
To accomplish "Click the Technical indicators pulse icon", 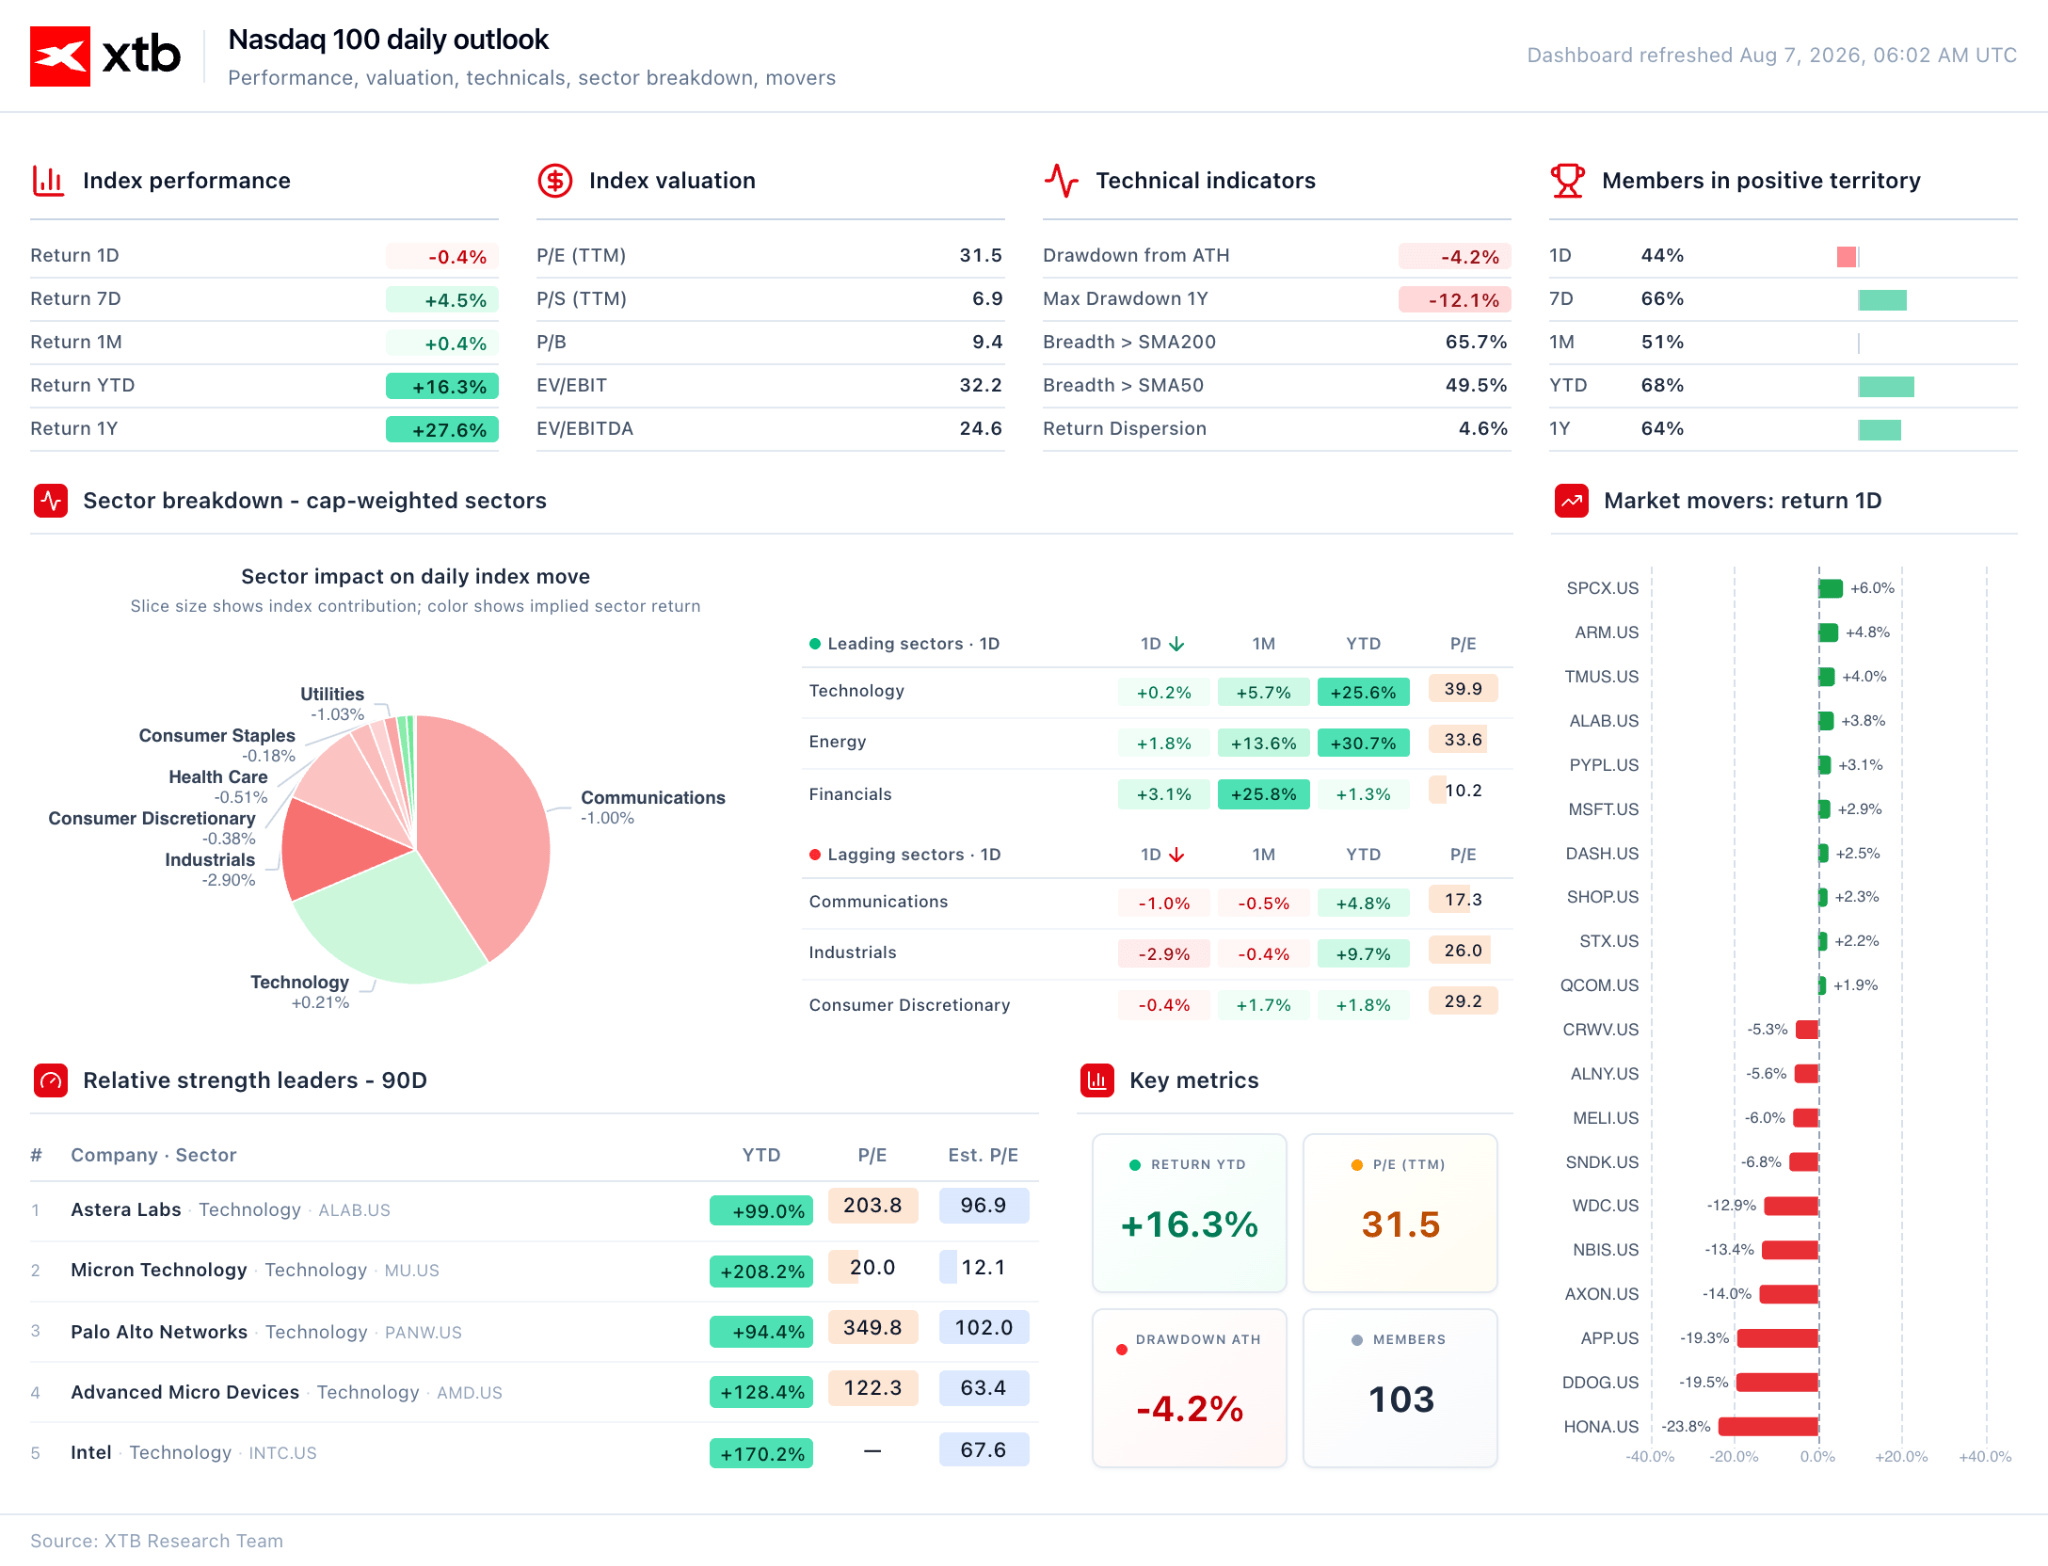I will click(1061, 181).
